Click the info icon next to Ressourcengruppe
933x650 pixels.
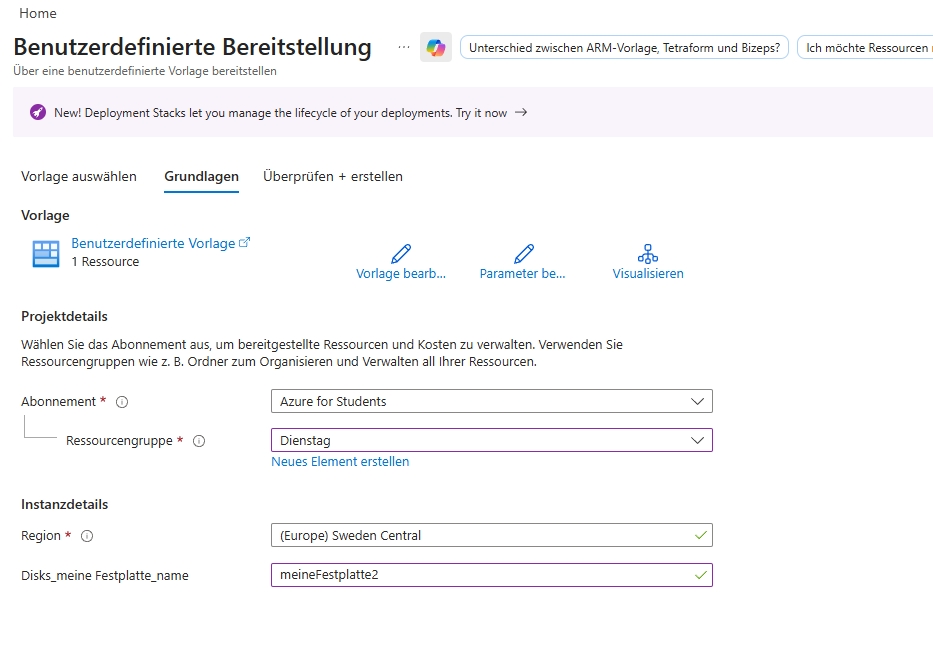pyautogui.click(x=198, y=441)
